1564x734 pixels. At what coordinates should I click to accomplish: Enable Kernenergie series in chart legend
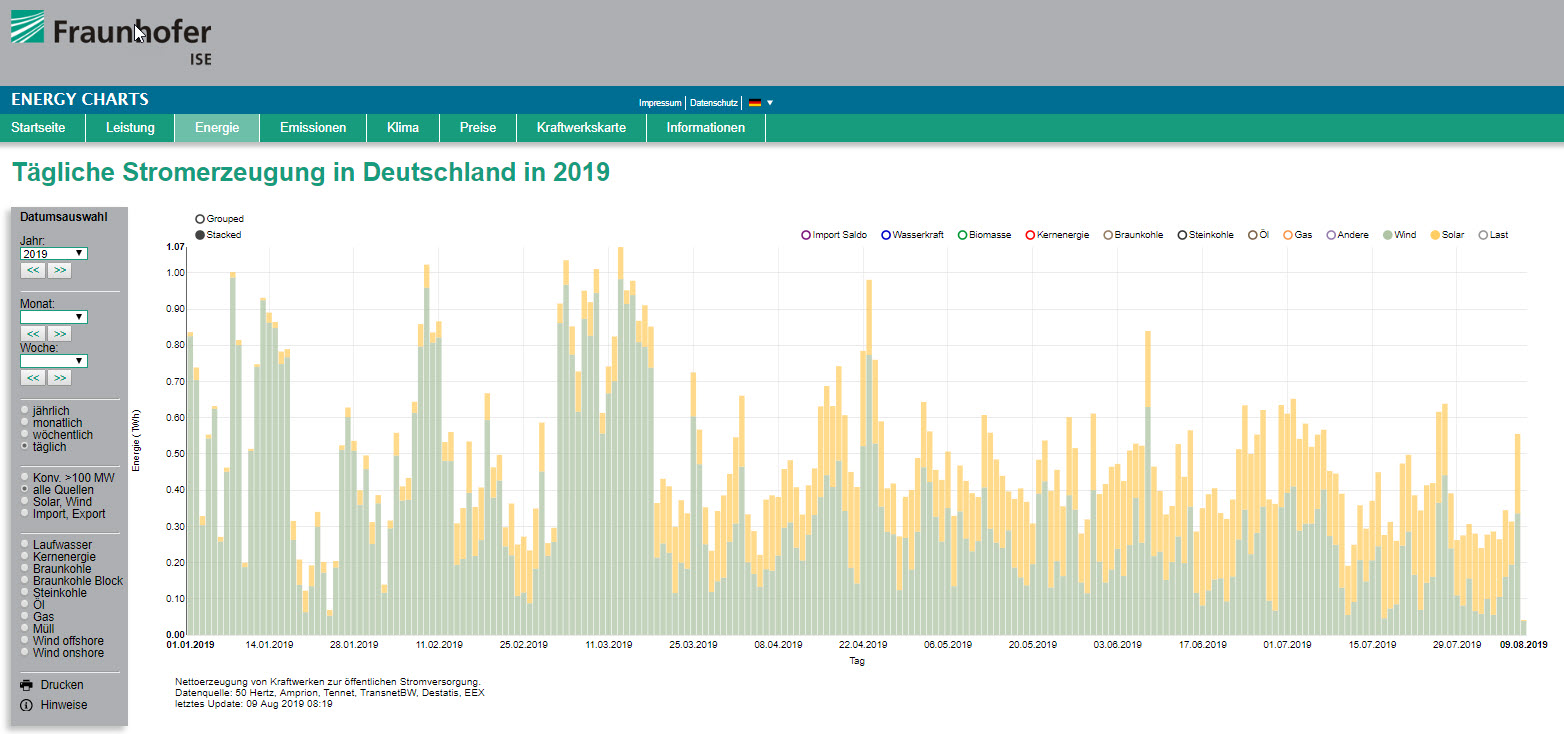(1030, 235)
